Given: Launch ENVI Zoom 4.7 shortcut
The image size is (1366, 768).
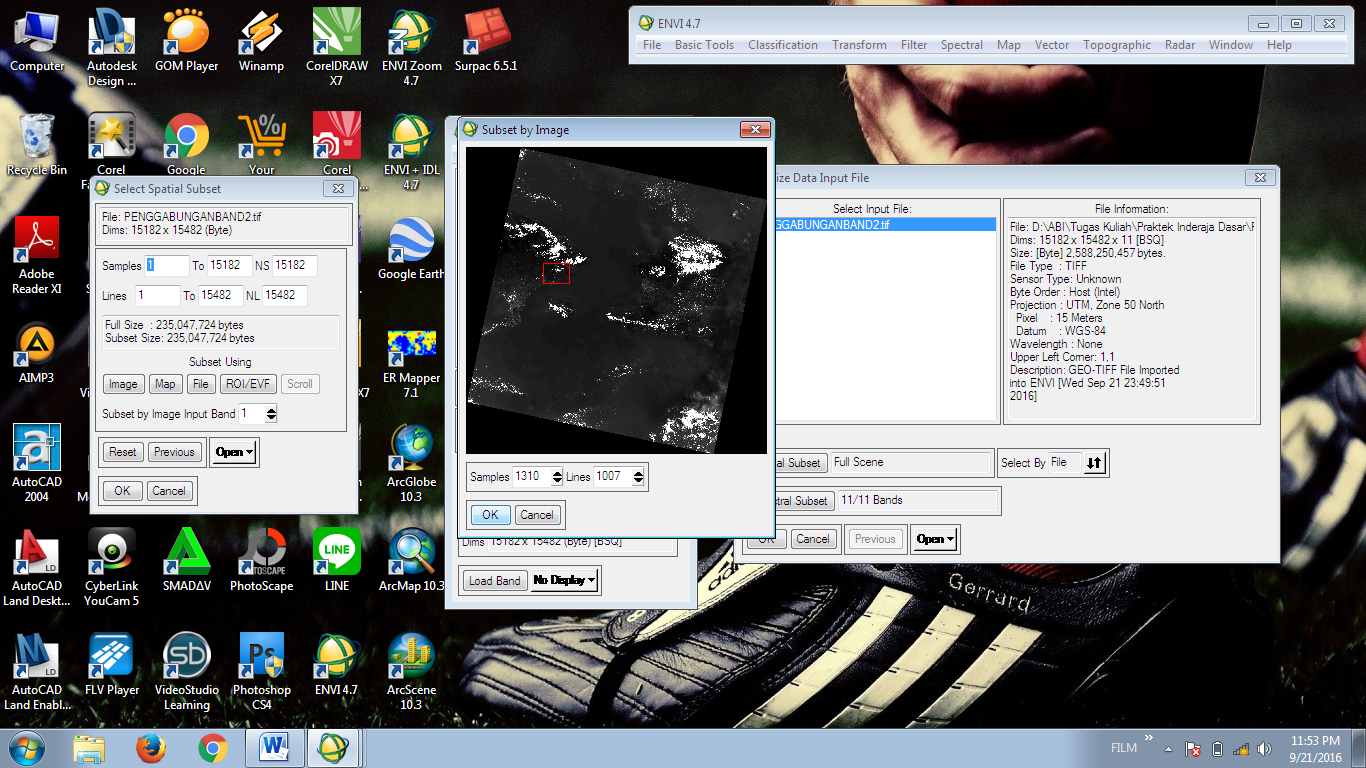Looking at the screenshot, I should point(411,47).
